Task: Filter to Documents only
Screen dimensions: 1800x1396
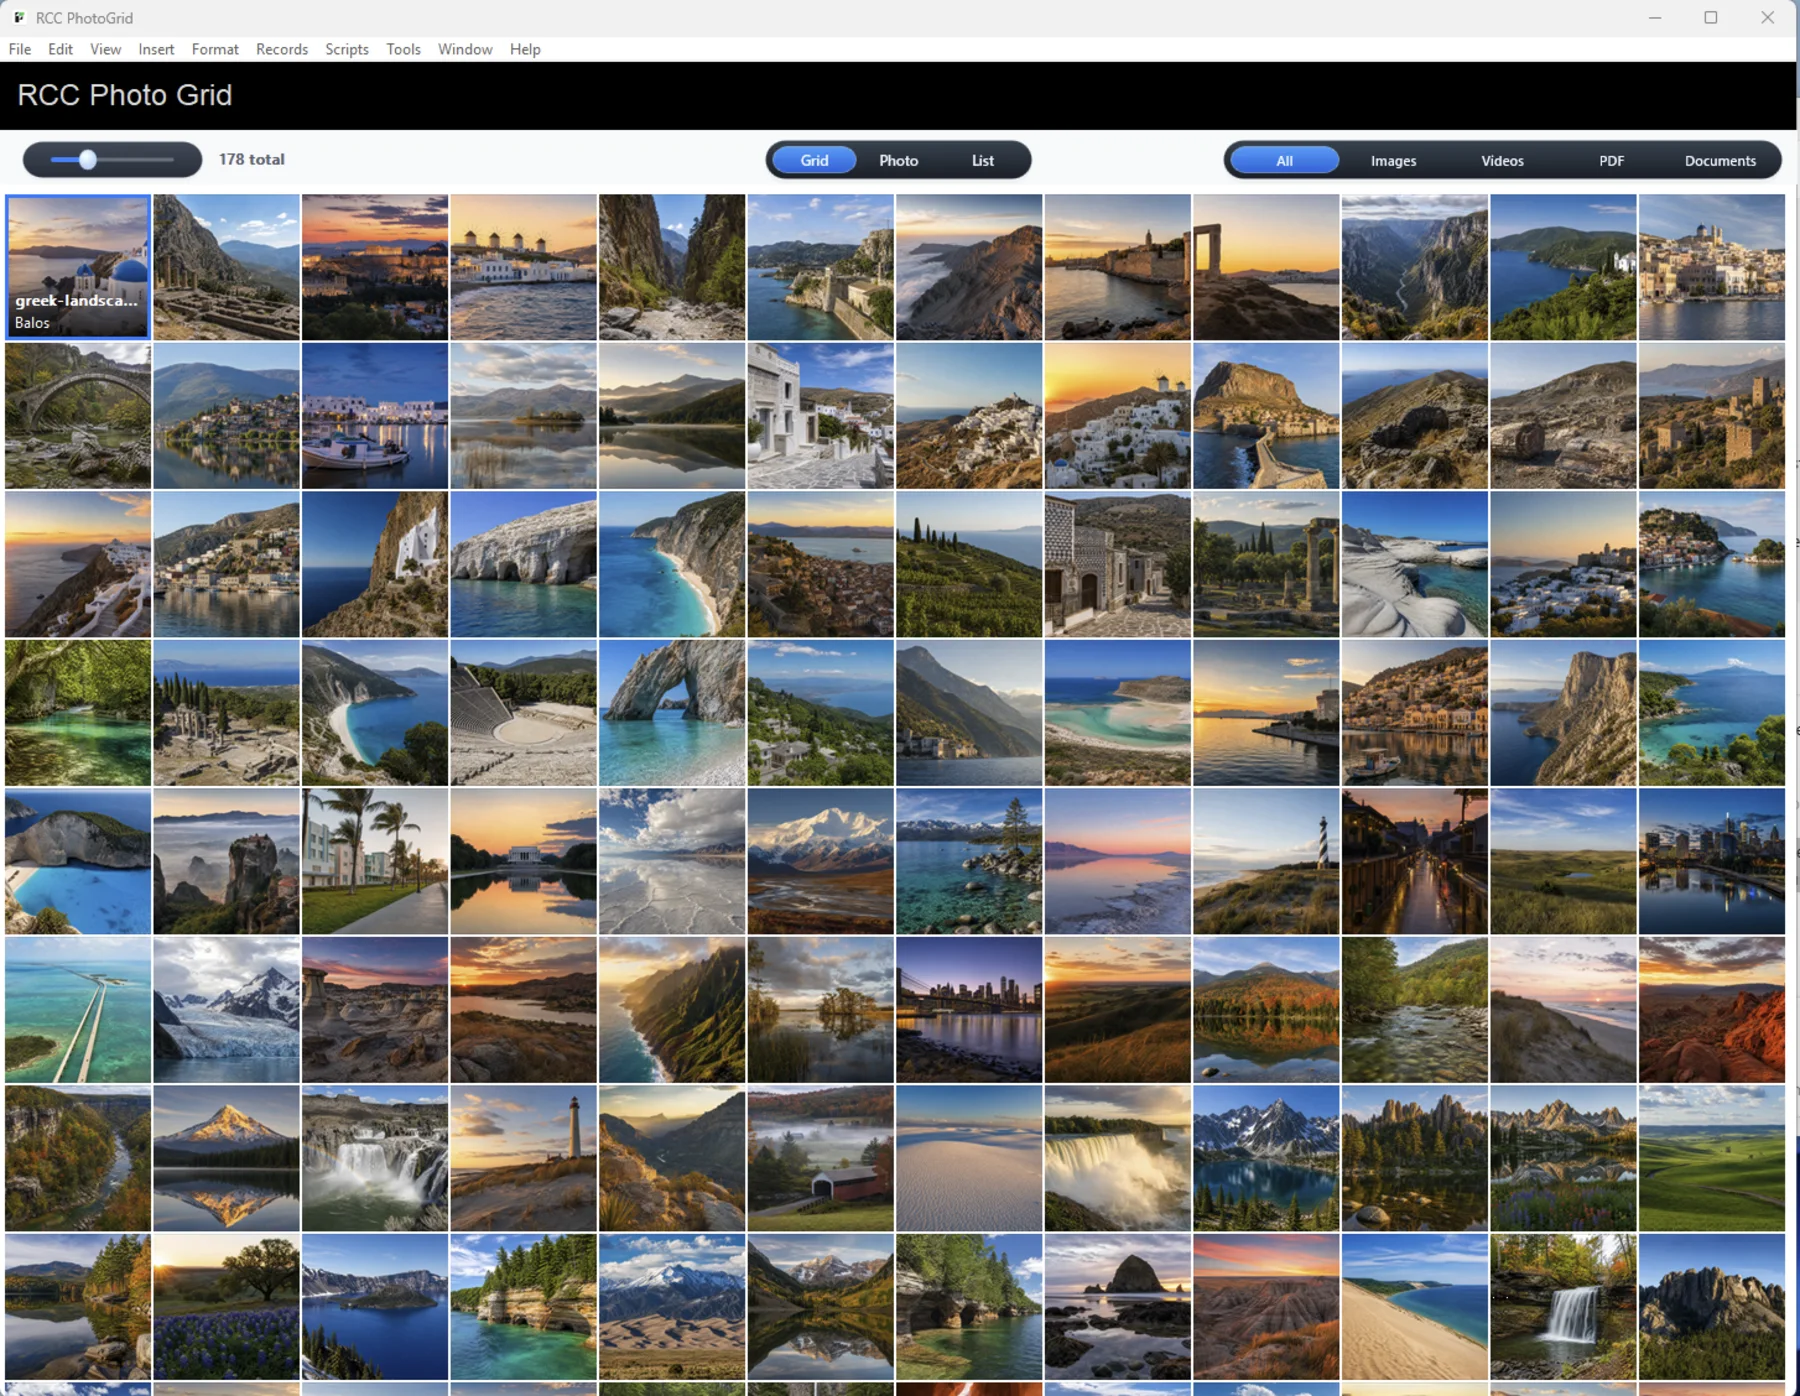Action: point(1720,160)
